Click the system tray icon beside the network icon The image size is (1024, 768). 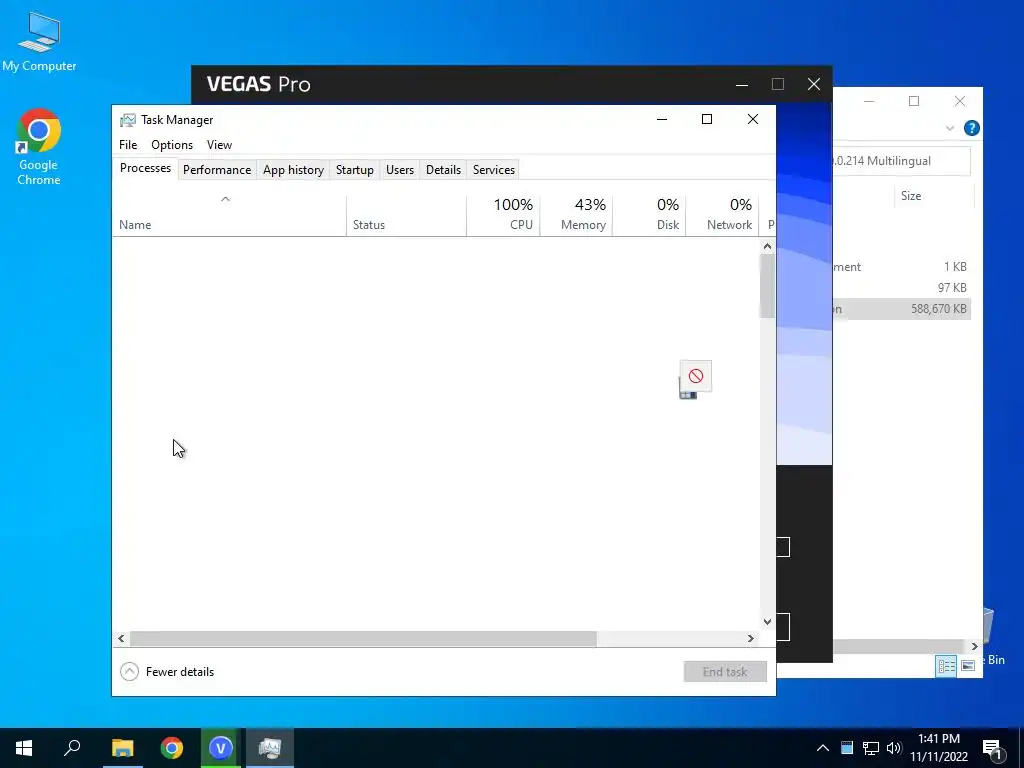(847, 748)
